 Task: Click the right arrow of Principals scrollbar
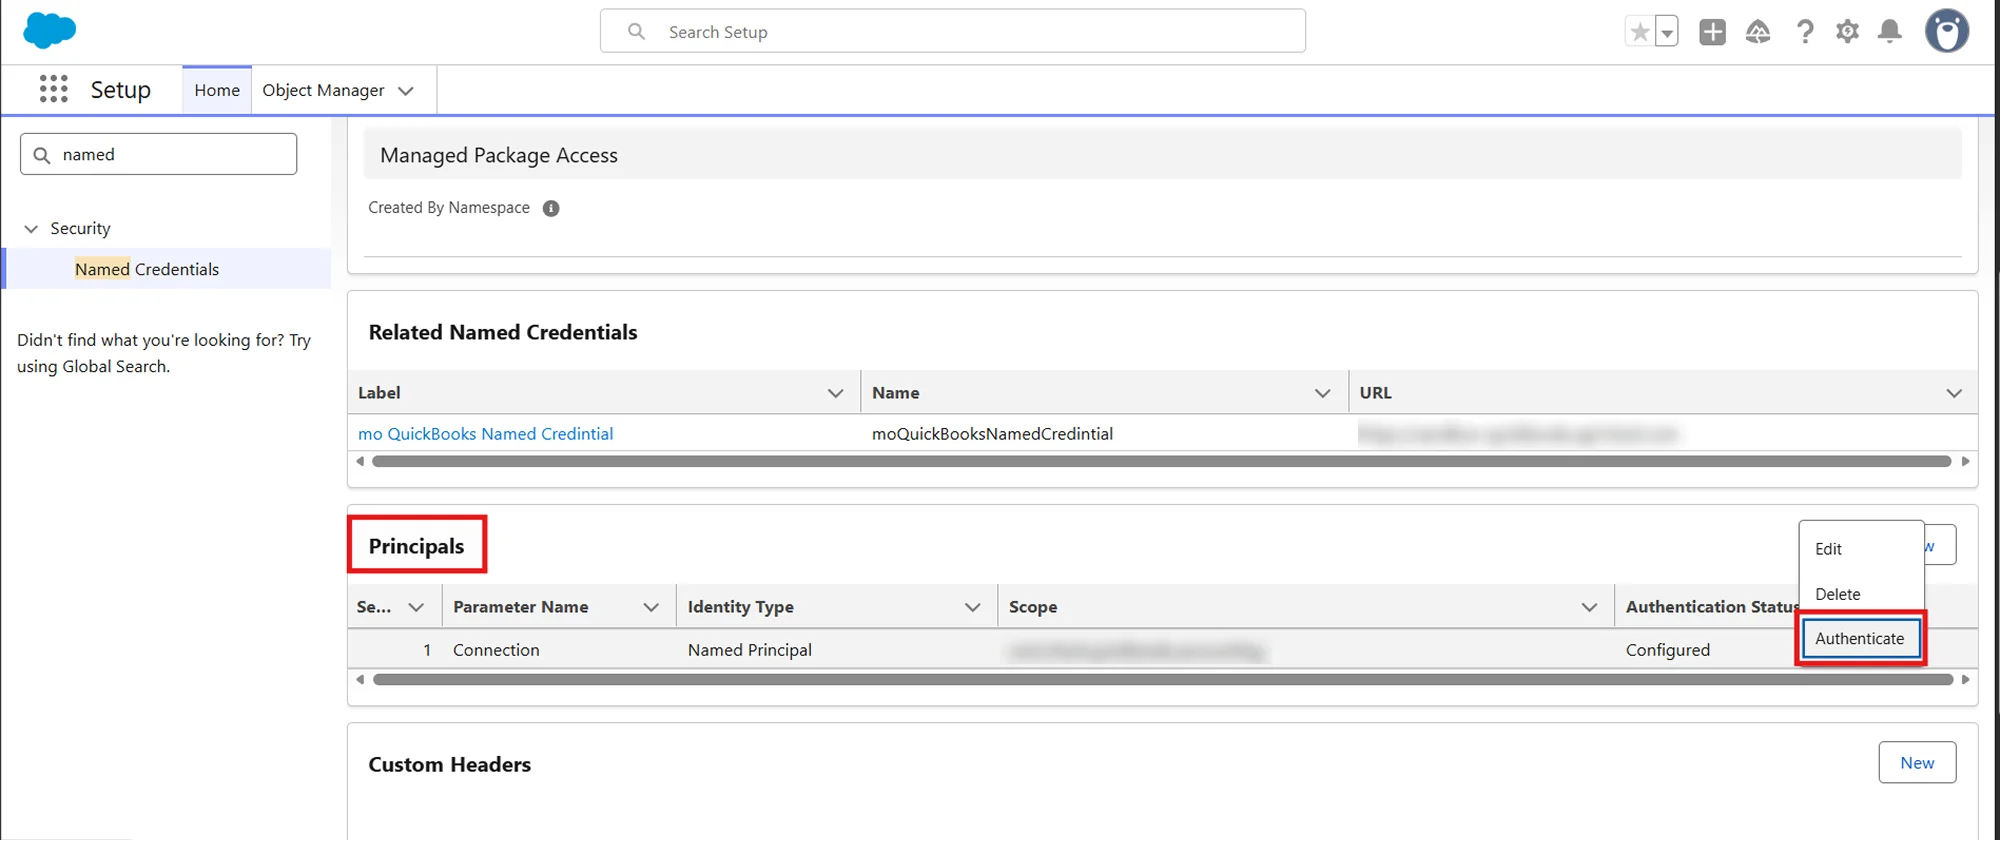tap(1966, 679)
